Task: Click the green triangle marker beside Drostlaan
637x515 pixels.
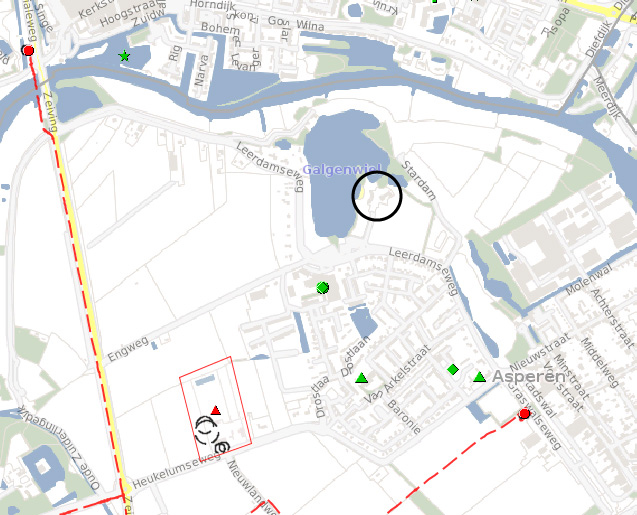Action: [362, 378]
